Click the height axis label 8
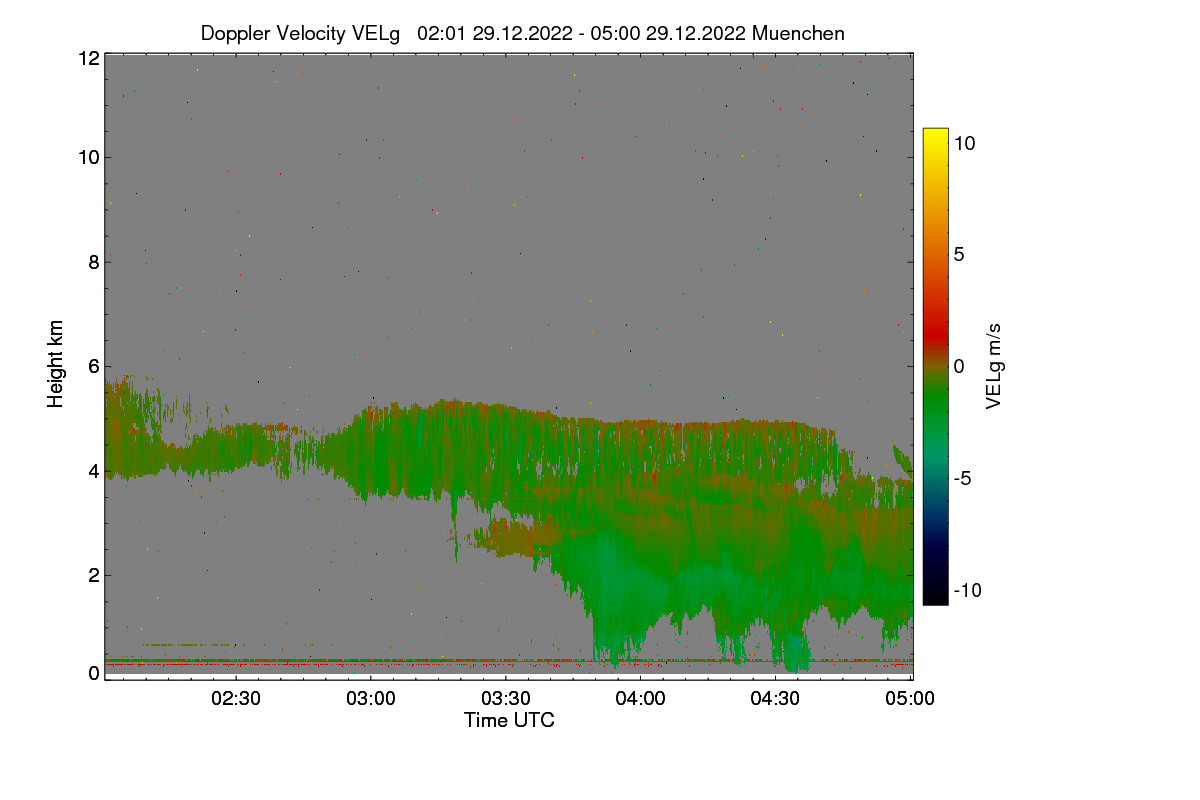The height and width of the screenshot is (800, 1200). pyautogui.click(x=94, y=262)
